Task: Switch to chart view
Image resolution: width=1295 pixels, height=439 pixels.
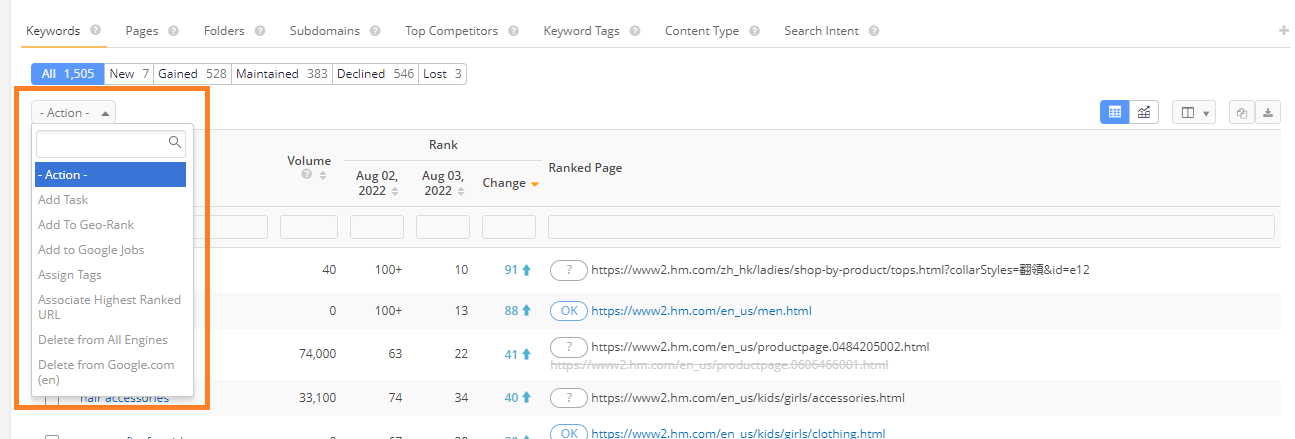Action: point(1144,113)
